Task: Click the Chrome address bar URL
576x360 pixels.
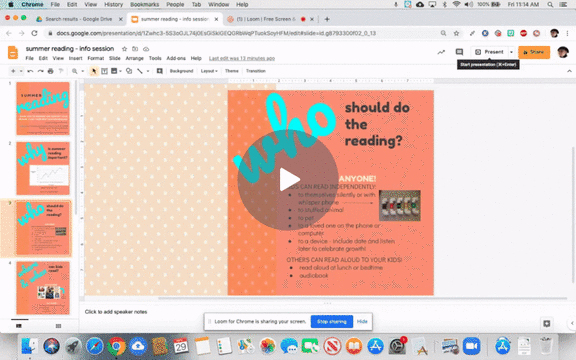Action: pos(216,33)
